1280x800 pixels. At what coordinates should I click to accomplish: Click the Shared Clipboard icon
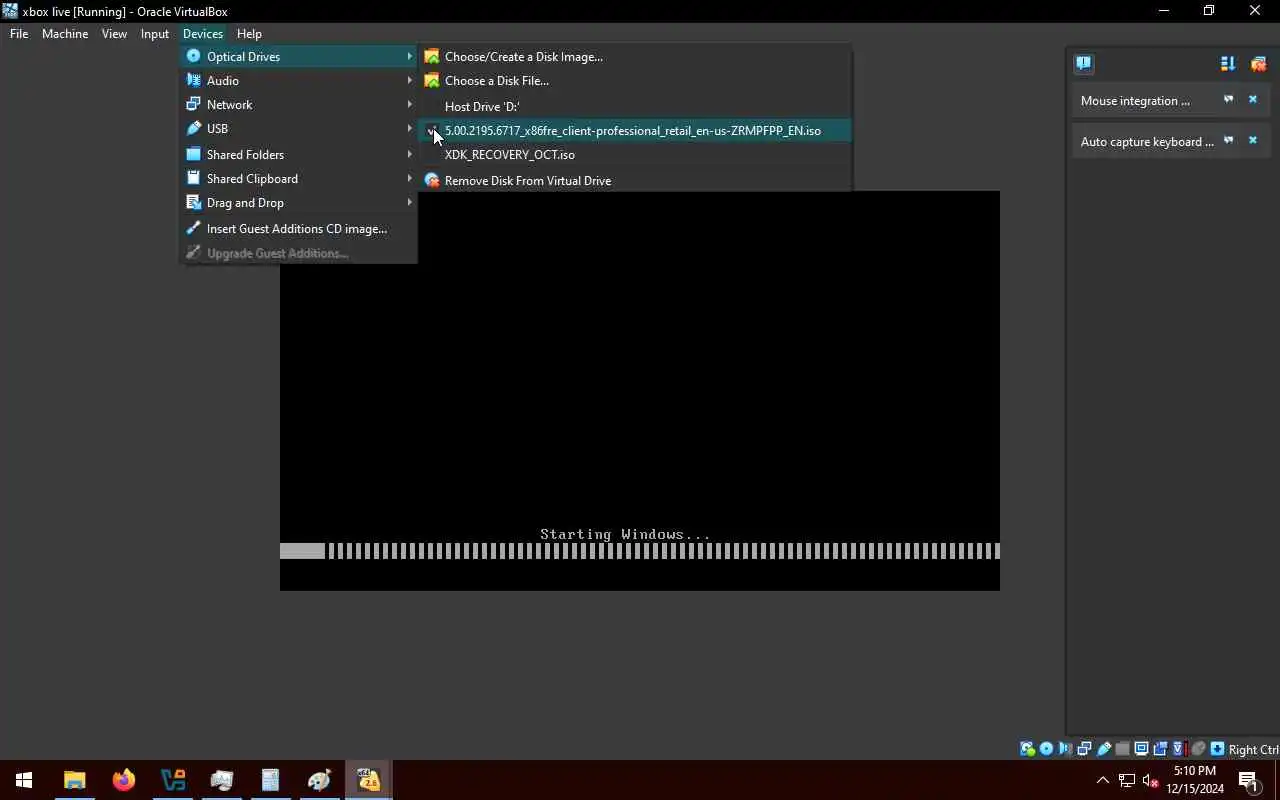[x=194, y=178]
